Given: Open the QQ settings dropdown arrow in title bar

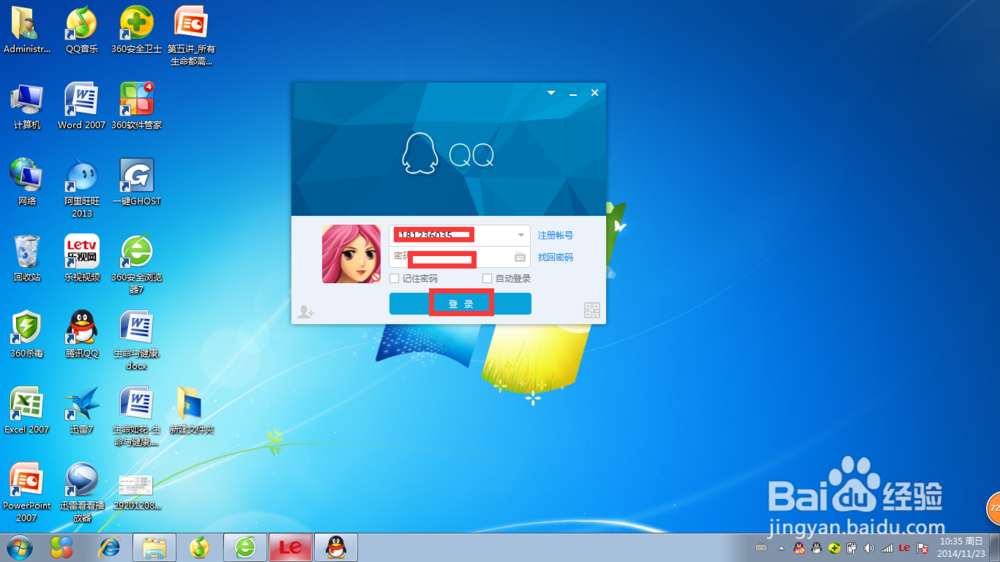Looking at the screenshot, I should click(x=551, y=93).
